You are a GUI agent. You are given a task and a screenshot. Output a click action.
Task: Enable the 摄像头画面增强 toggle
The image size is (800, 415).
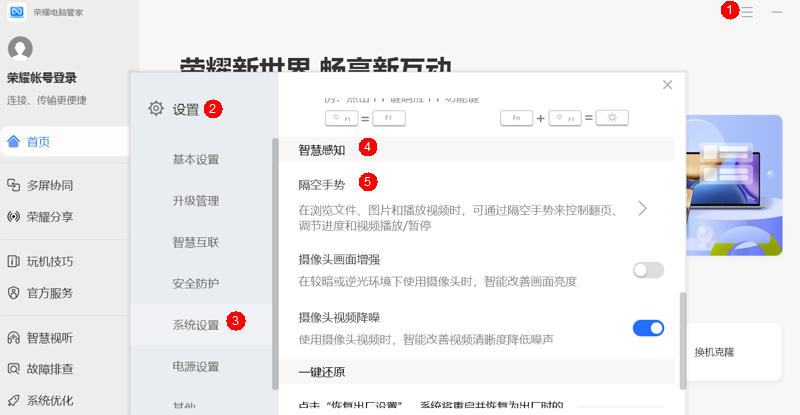648,269
